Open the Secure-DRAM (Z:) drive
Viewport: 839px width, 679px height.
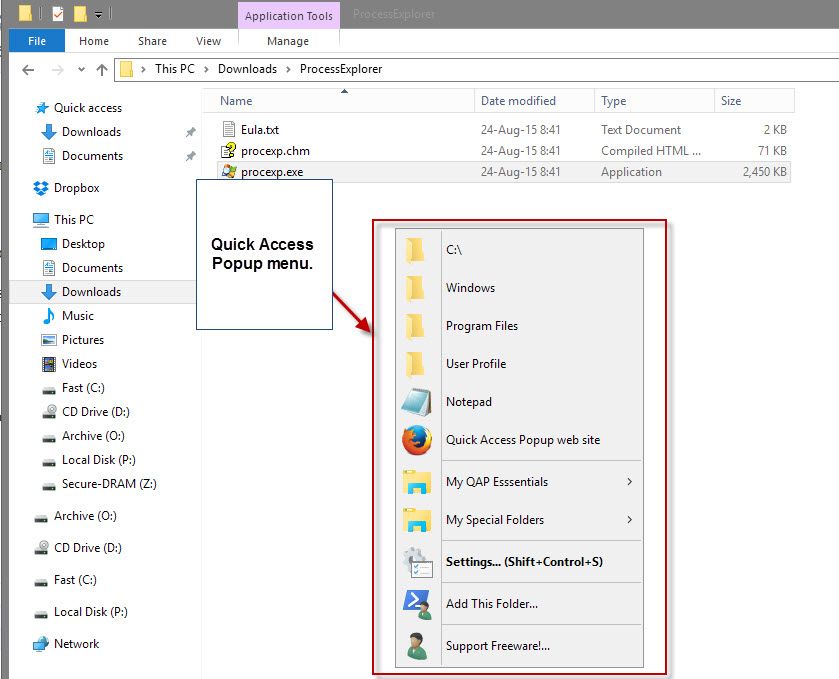coord(109,484)
